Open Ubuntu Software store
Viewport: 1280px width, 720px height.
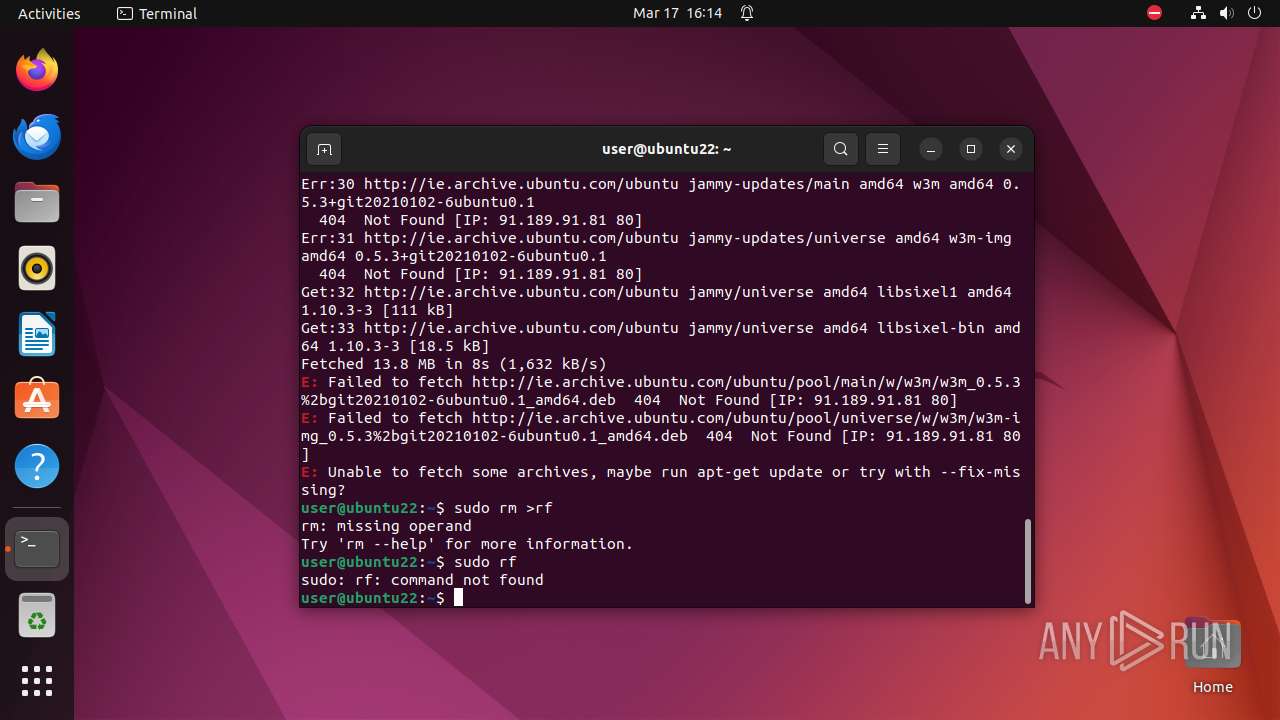(37, 401)
